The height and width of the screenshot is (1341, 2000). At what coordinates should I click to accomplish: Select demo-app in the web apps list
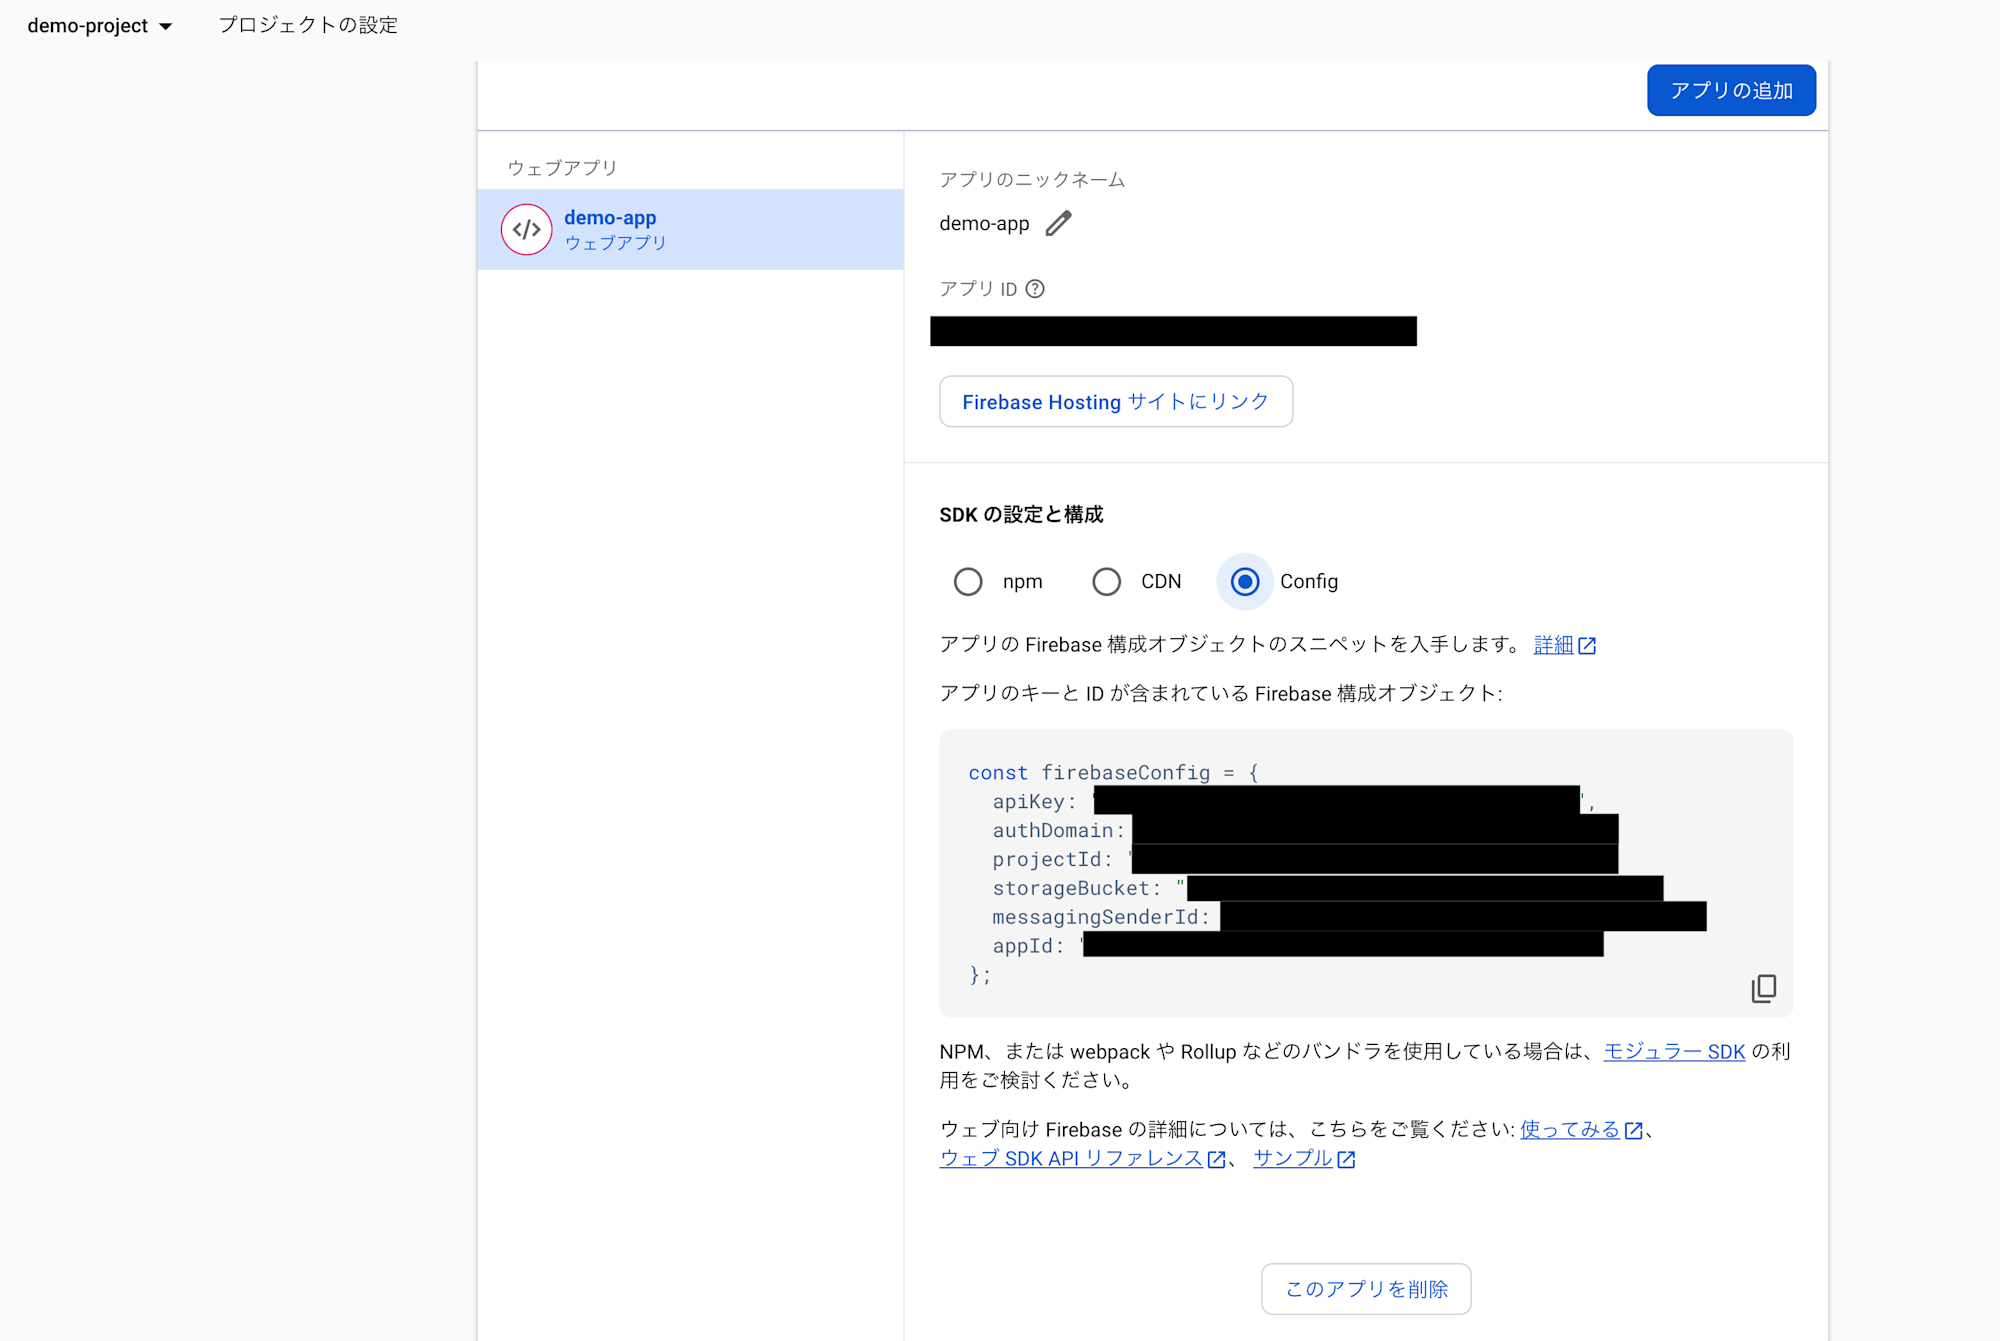pyautogui.click(x=690, y=229)
